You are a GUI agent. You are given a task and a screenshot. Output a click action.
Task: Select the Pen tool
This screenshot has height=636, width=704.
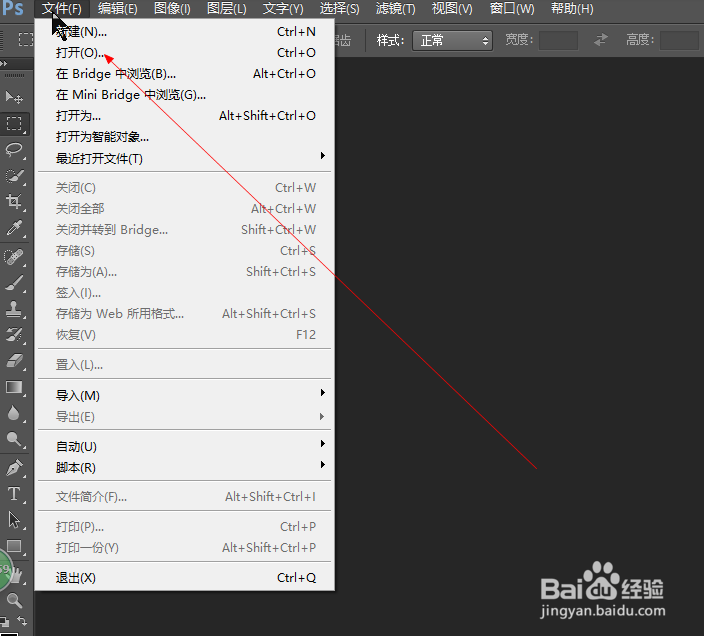click(14, 468)
